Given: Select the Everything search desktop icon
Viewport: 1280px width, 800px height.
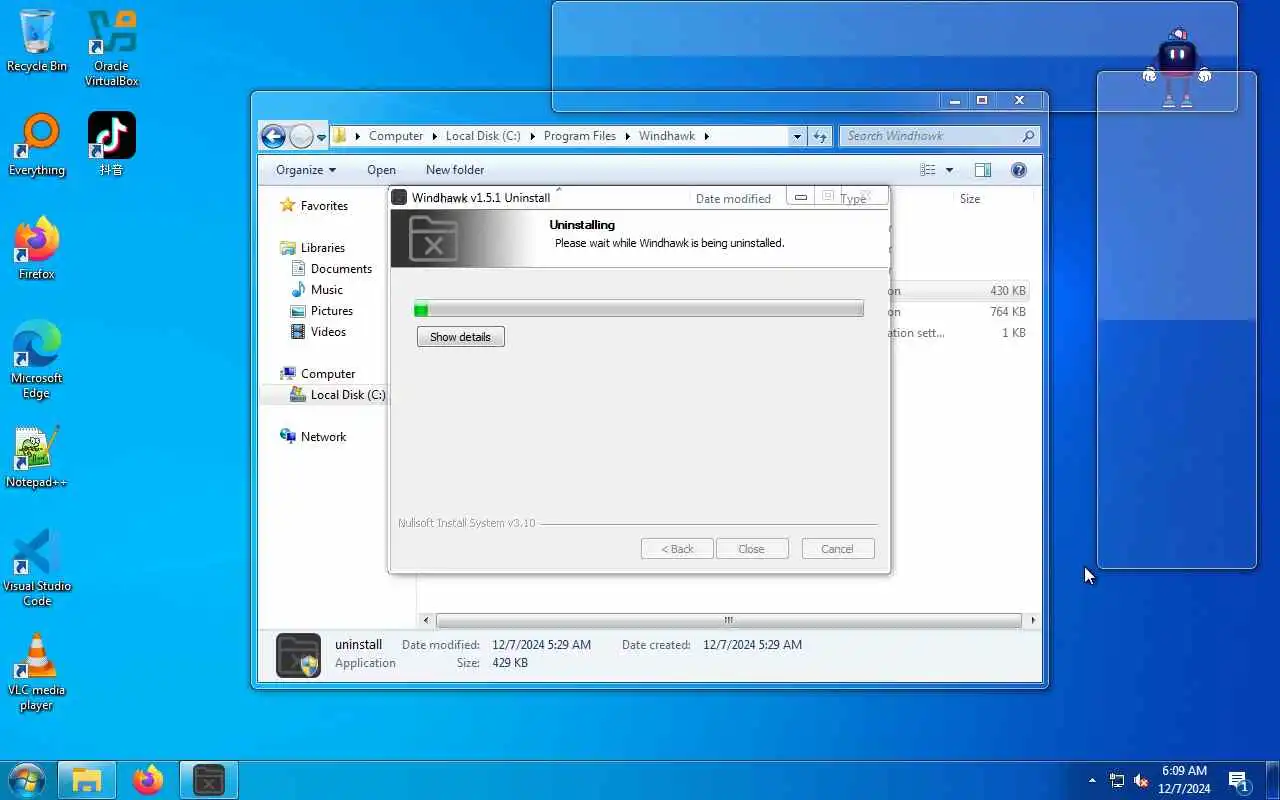Looking at the screenshot, I should click(37, 145).
